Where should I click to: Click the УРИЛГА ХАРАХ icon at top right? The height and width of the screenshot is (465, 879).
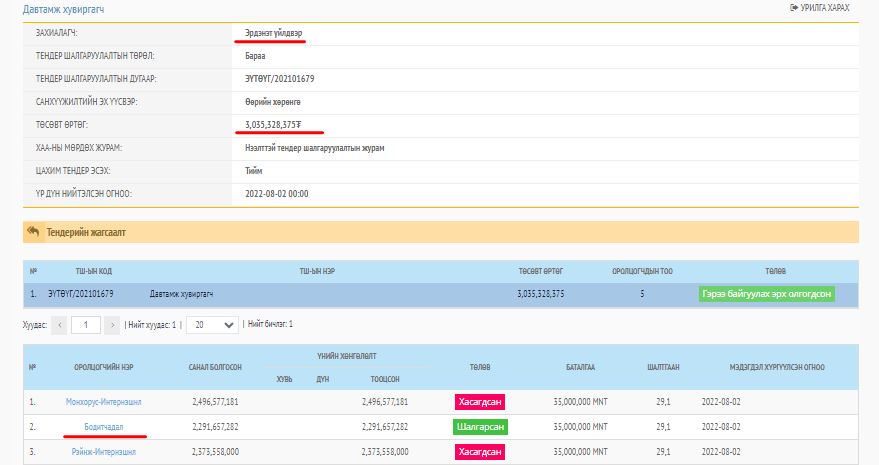[x=794, y=8]
